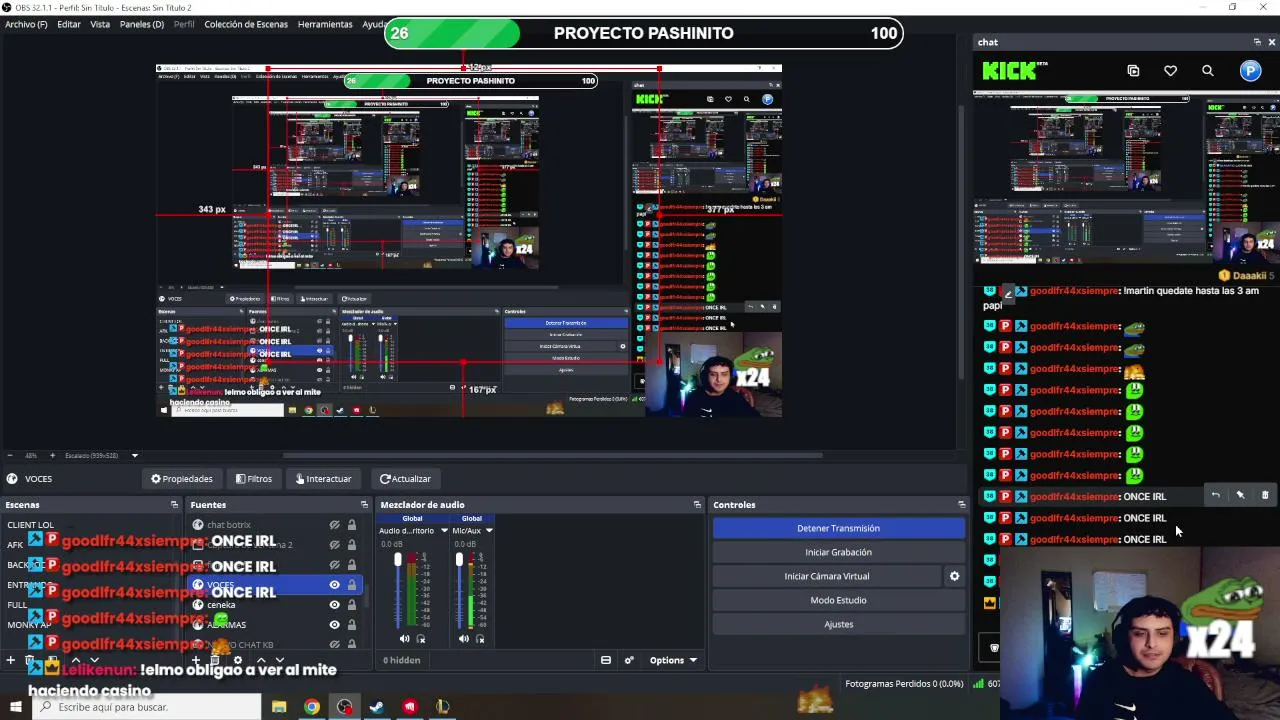Toggle lock on chat botrix source
The image size is (1280, 720).
pyautogui.click(x=352, y=525)
